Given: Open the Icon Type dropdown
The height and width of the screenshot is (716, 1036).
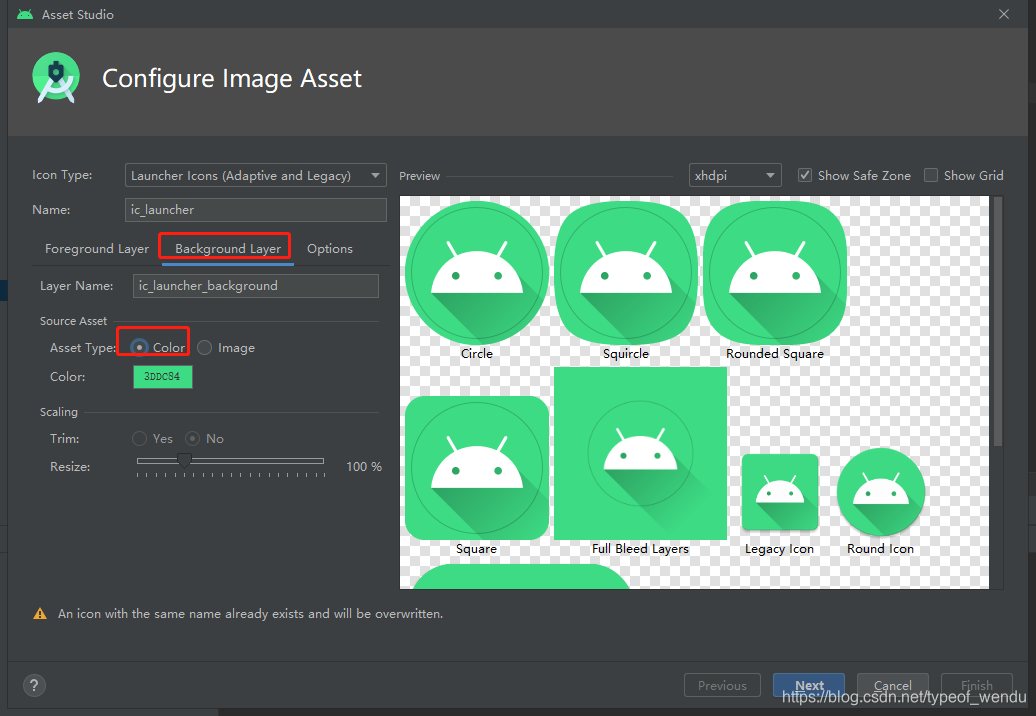Looking at the screenshot, I should pos(256,175).
